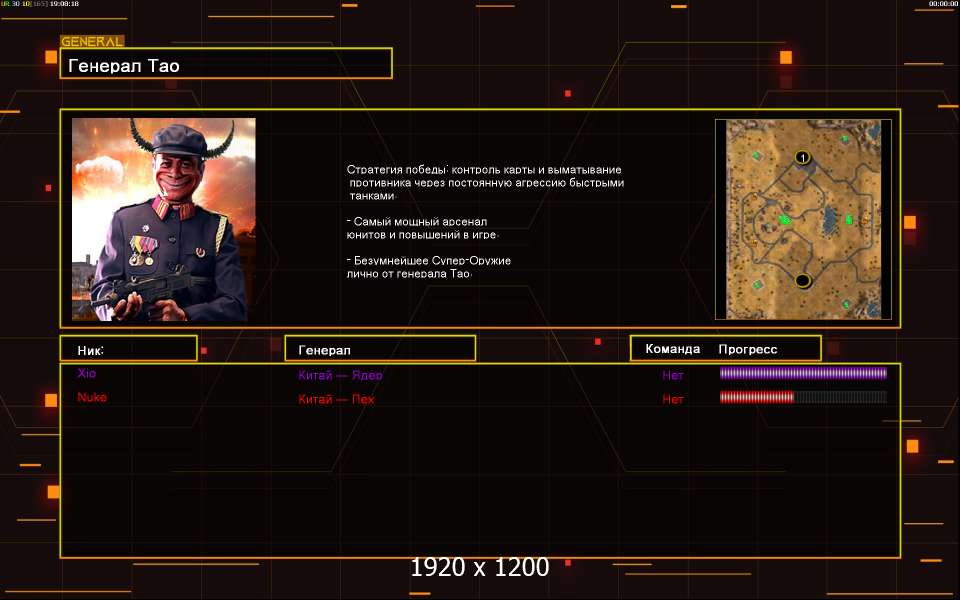Click the red 'Нет' team value for Nuke
The width and height of the screenshot is (960, 600).
coord(672,399)
